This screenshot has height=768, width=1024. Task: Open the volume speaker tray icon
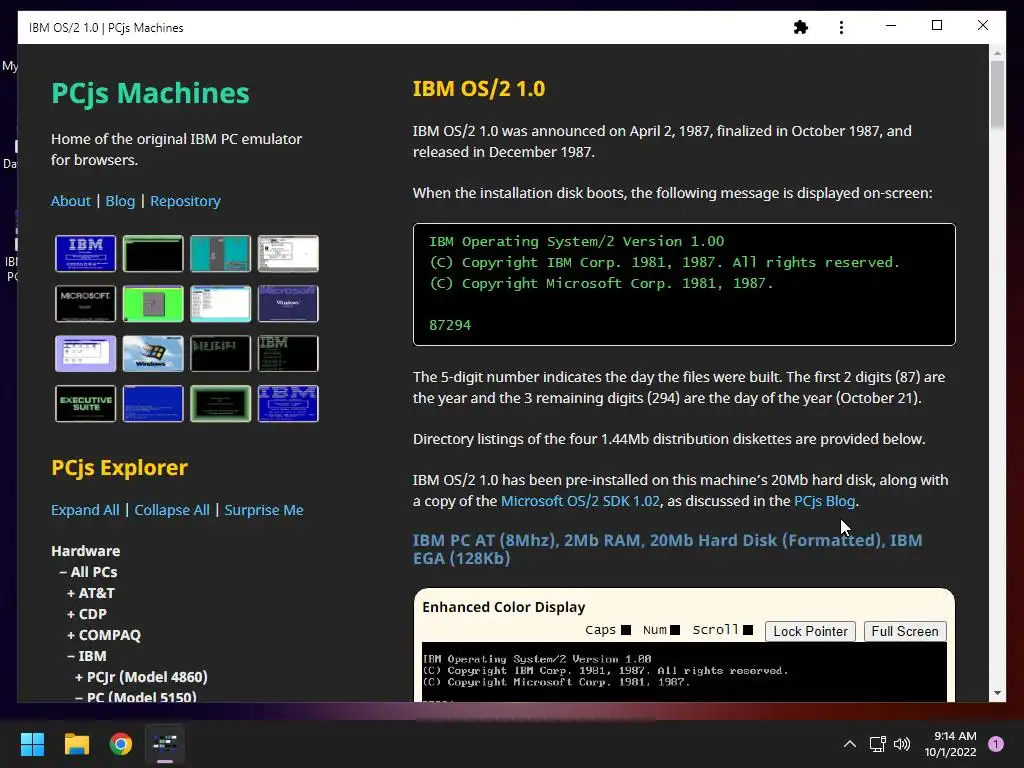click(902, 744)
